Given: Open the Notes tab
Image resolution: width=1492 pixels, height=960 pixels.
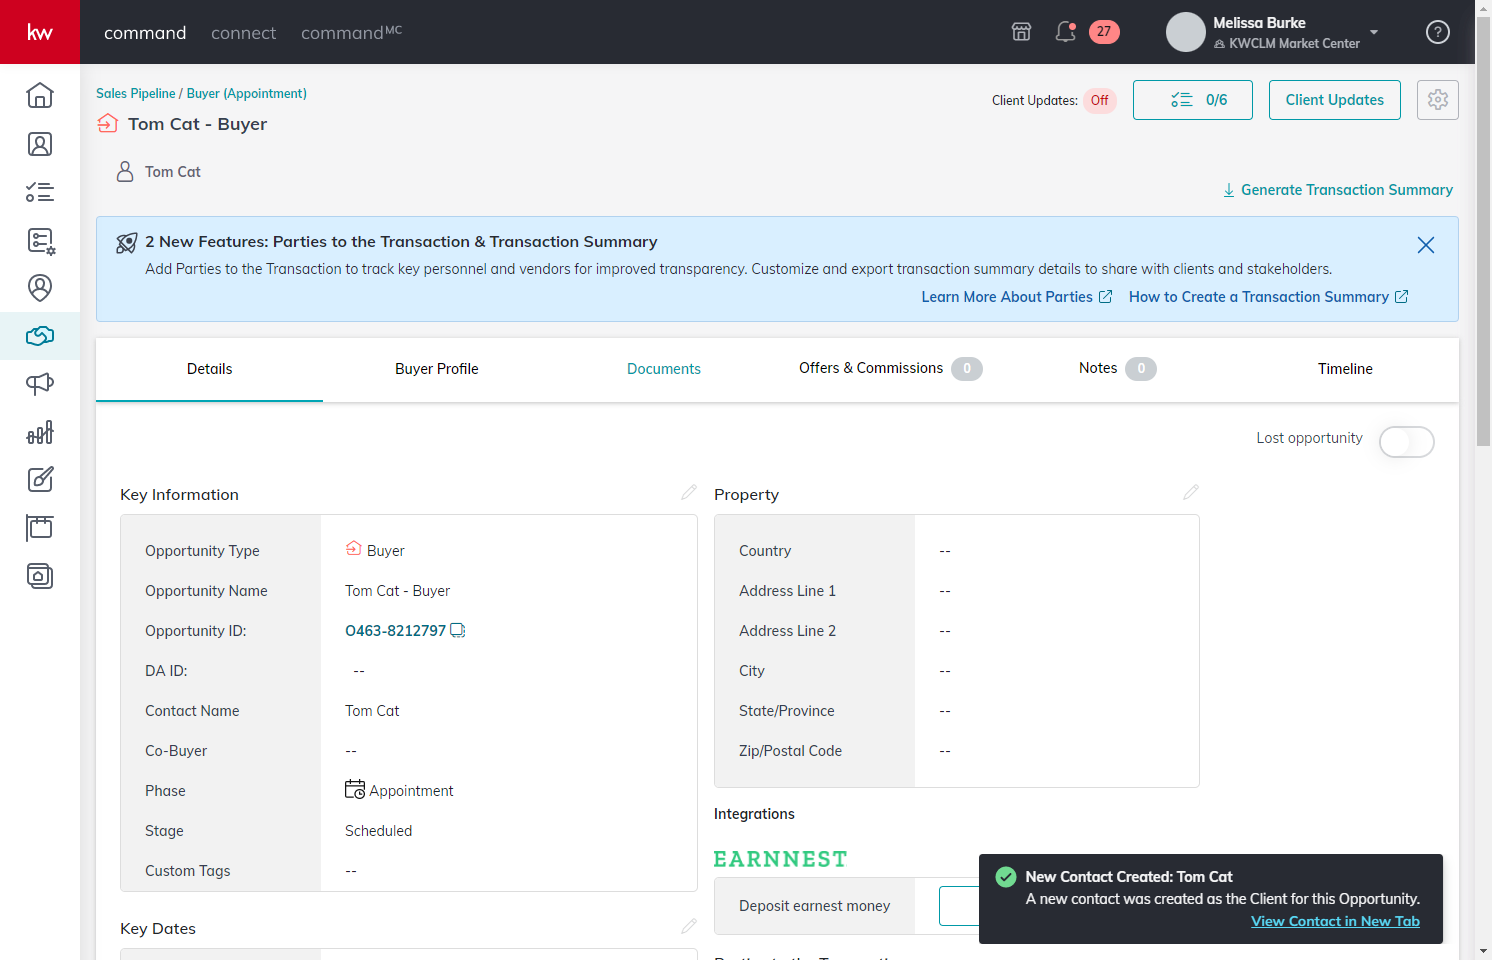Looking at the screenshot, I should coord(1118,369).
